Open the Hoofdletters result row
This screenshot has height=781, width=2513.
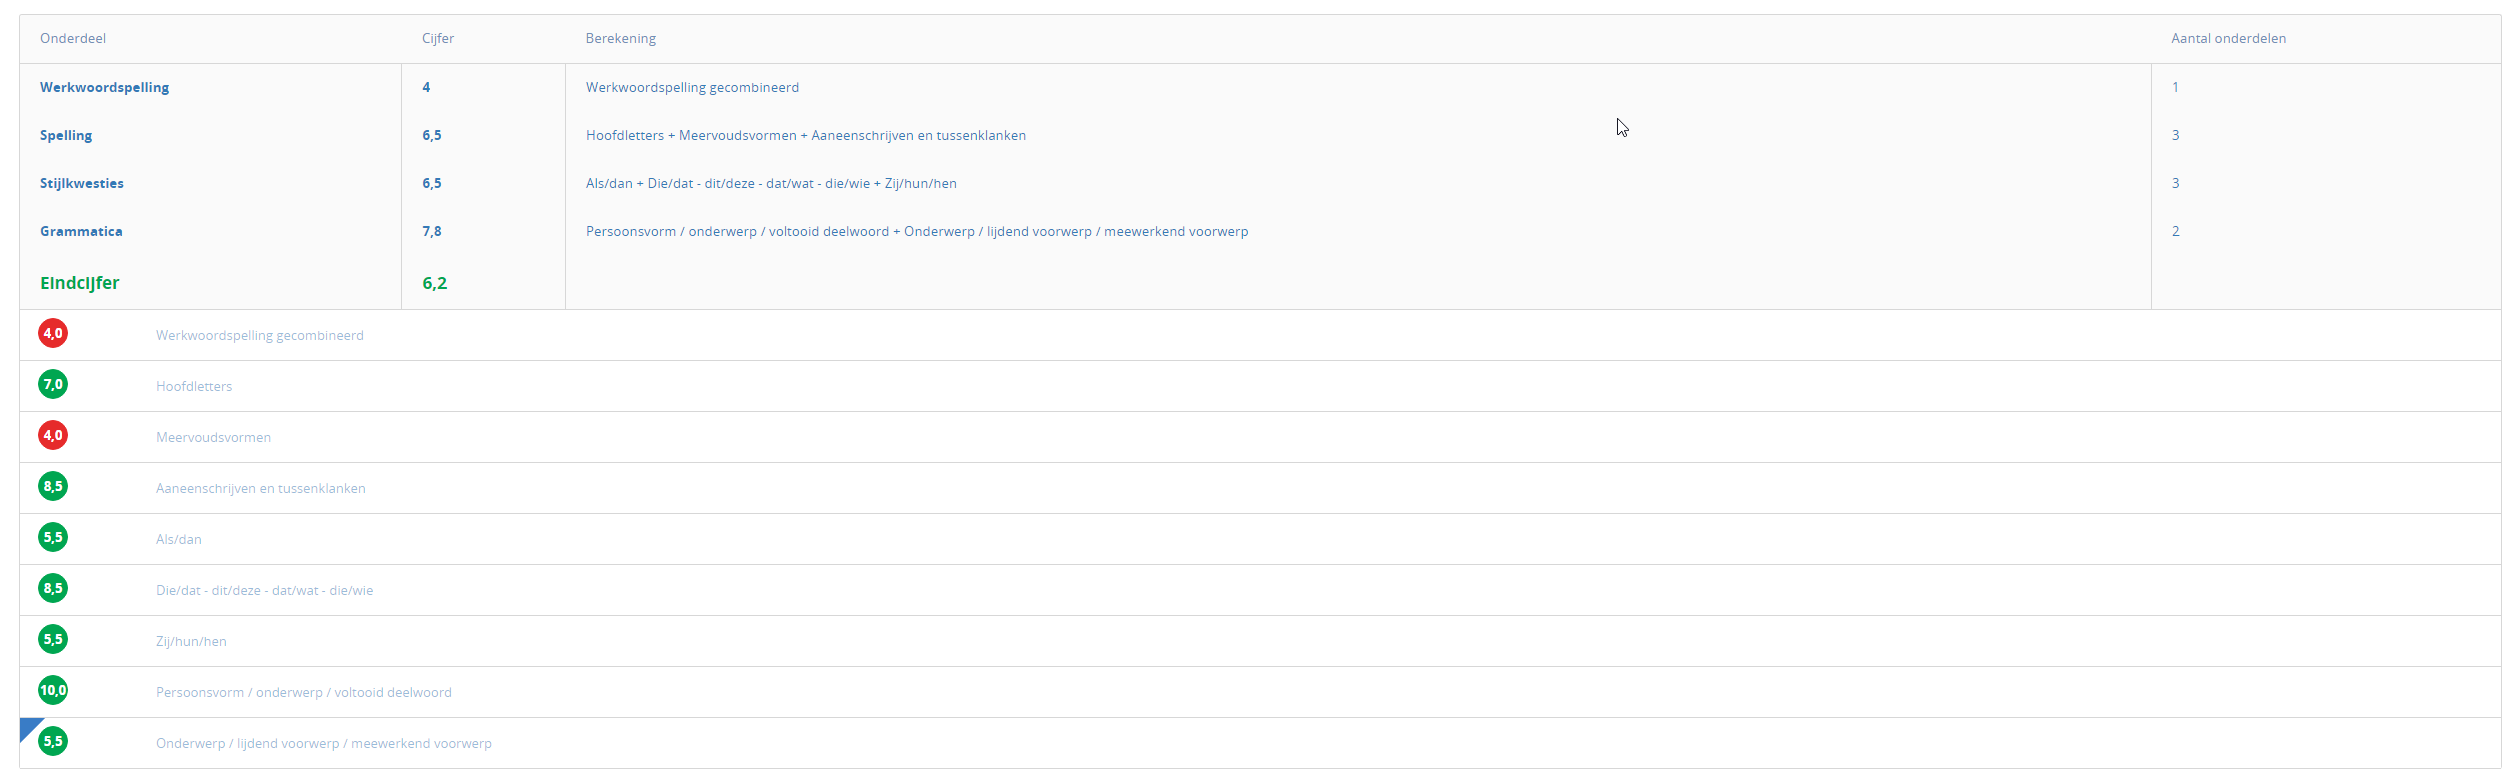pyautogui.click(x=194, y=387)
